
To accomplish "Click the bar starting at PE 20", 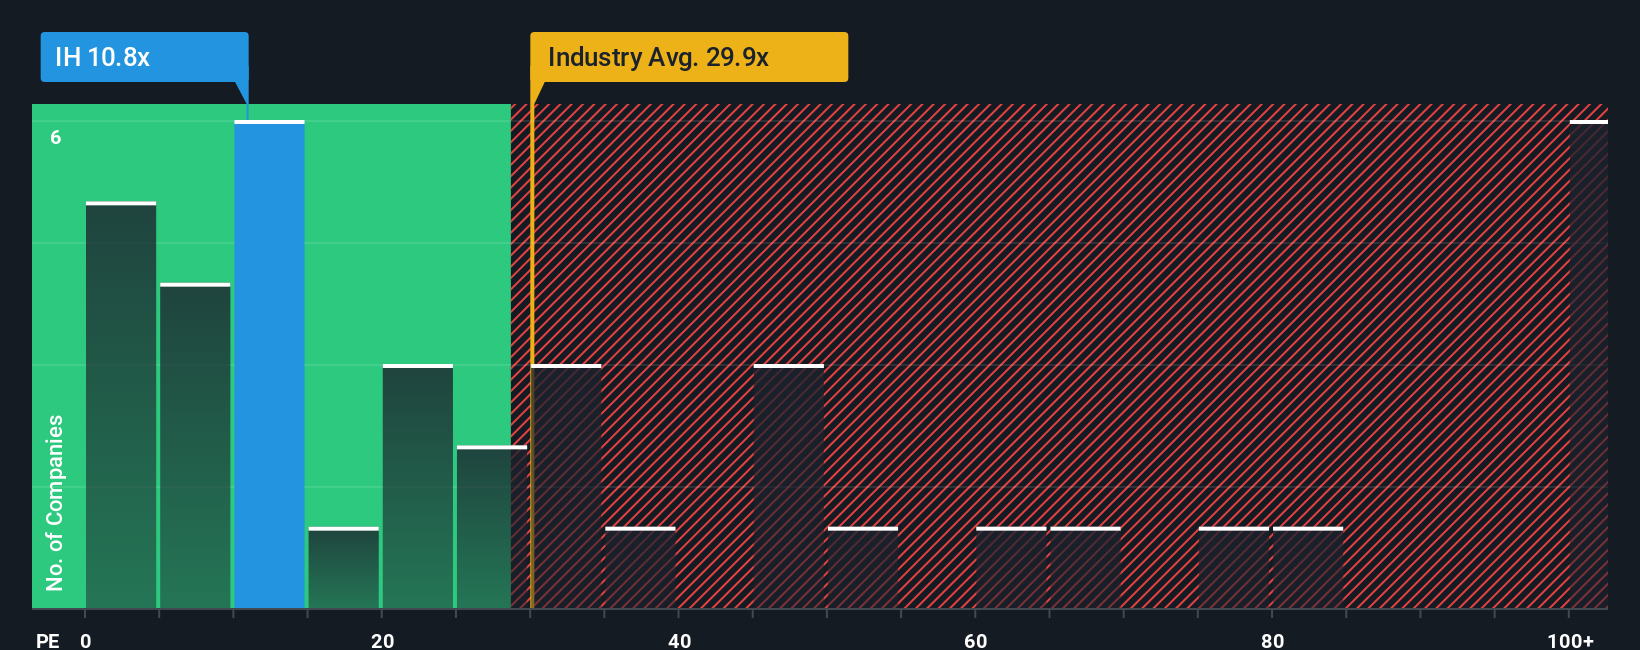I will point(418,486).
